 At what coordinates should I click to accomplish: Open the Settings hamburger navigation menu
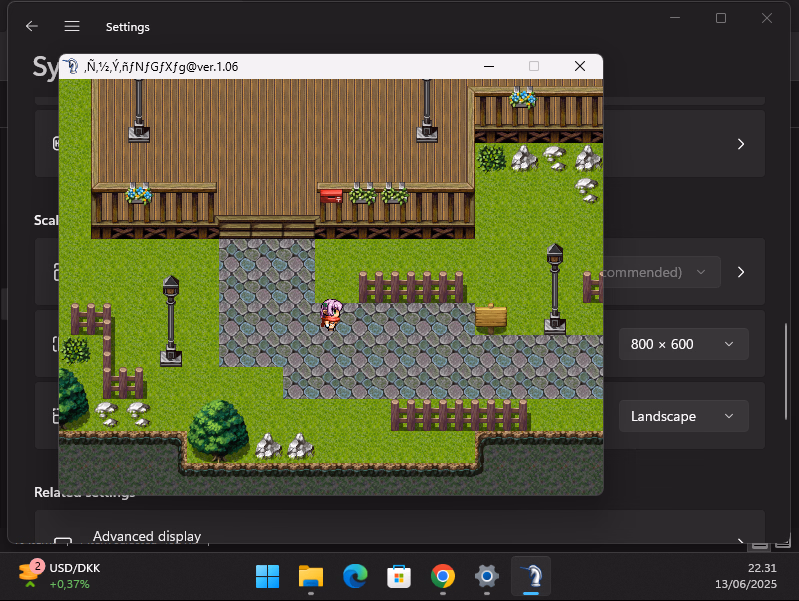(x=72, y=26)
